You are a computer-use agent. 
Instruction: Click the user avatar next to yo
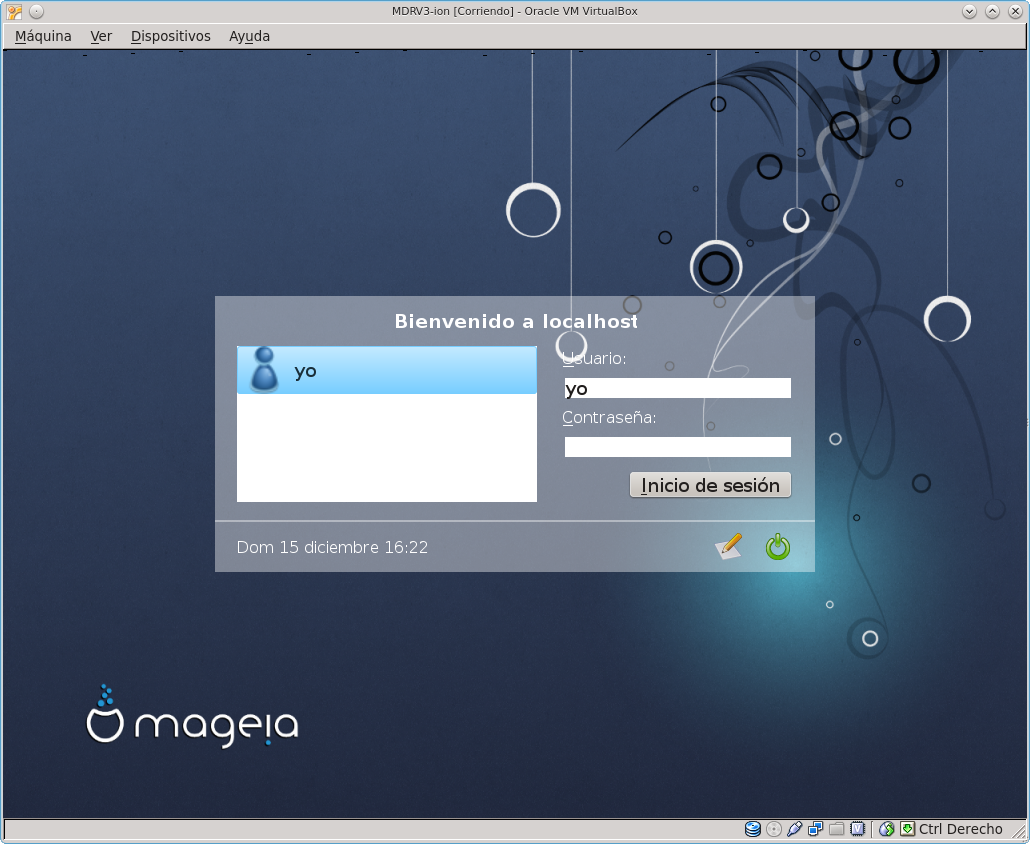pyautogui.click(x=264, y=370)
